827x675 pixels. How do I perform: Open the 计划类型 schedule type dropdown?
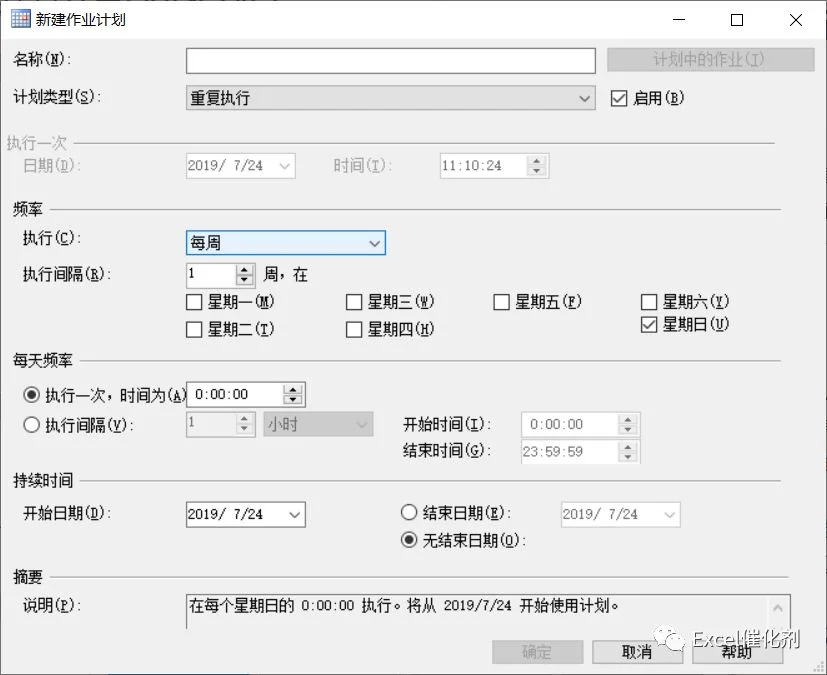390,98
